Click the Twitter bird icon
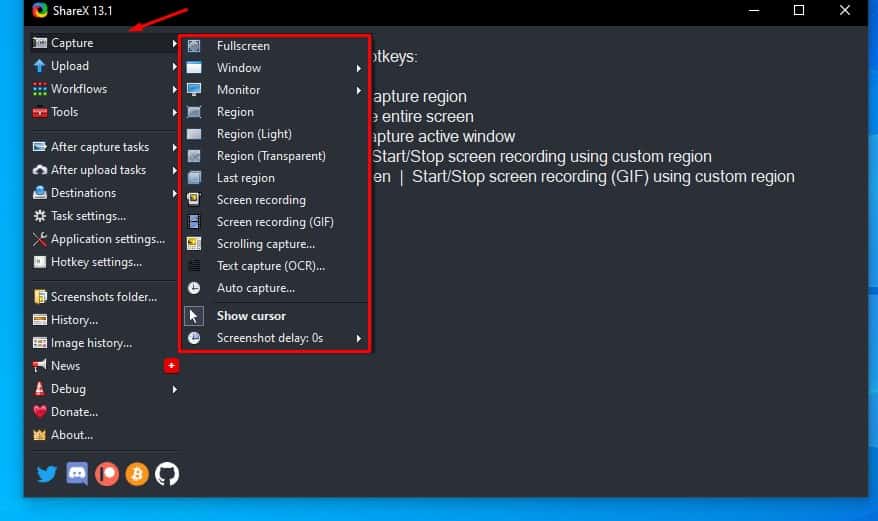 [x=47, y=474]
